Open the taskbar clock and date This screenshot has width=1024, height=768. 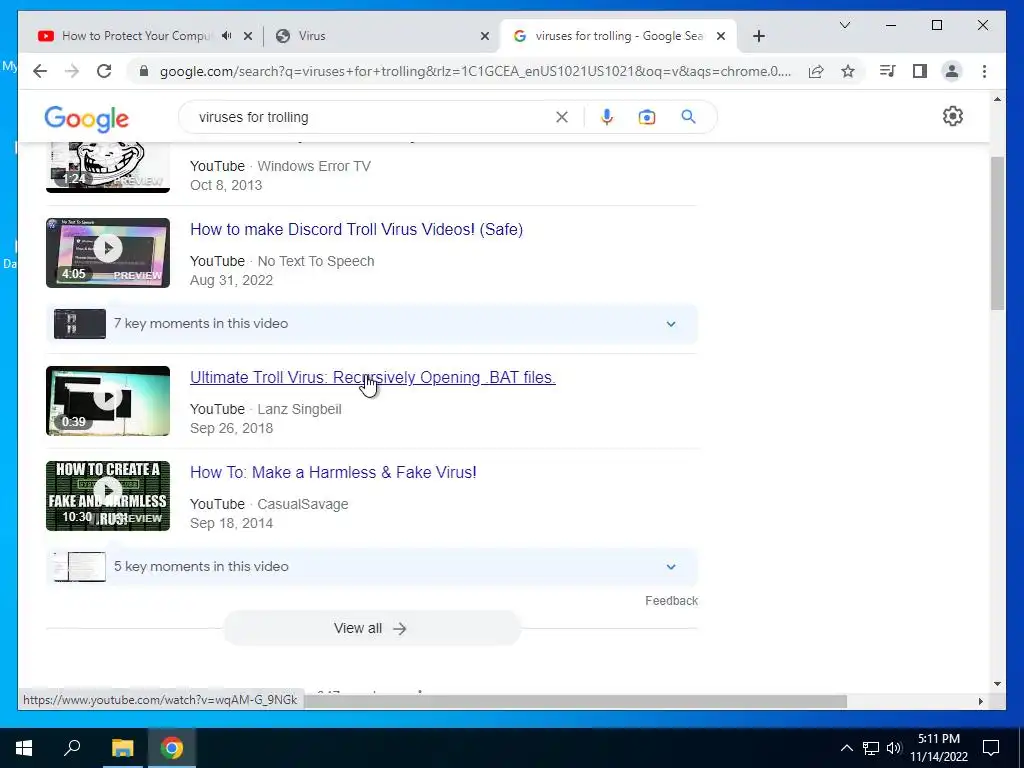[x=939, y=748]
